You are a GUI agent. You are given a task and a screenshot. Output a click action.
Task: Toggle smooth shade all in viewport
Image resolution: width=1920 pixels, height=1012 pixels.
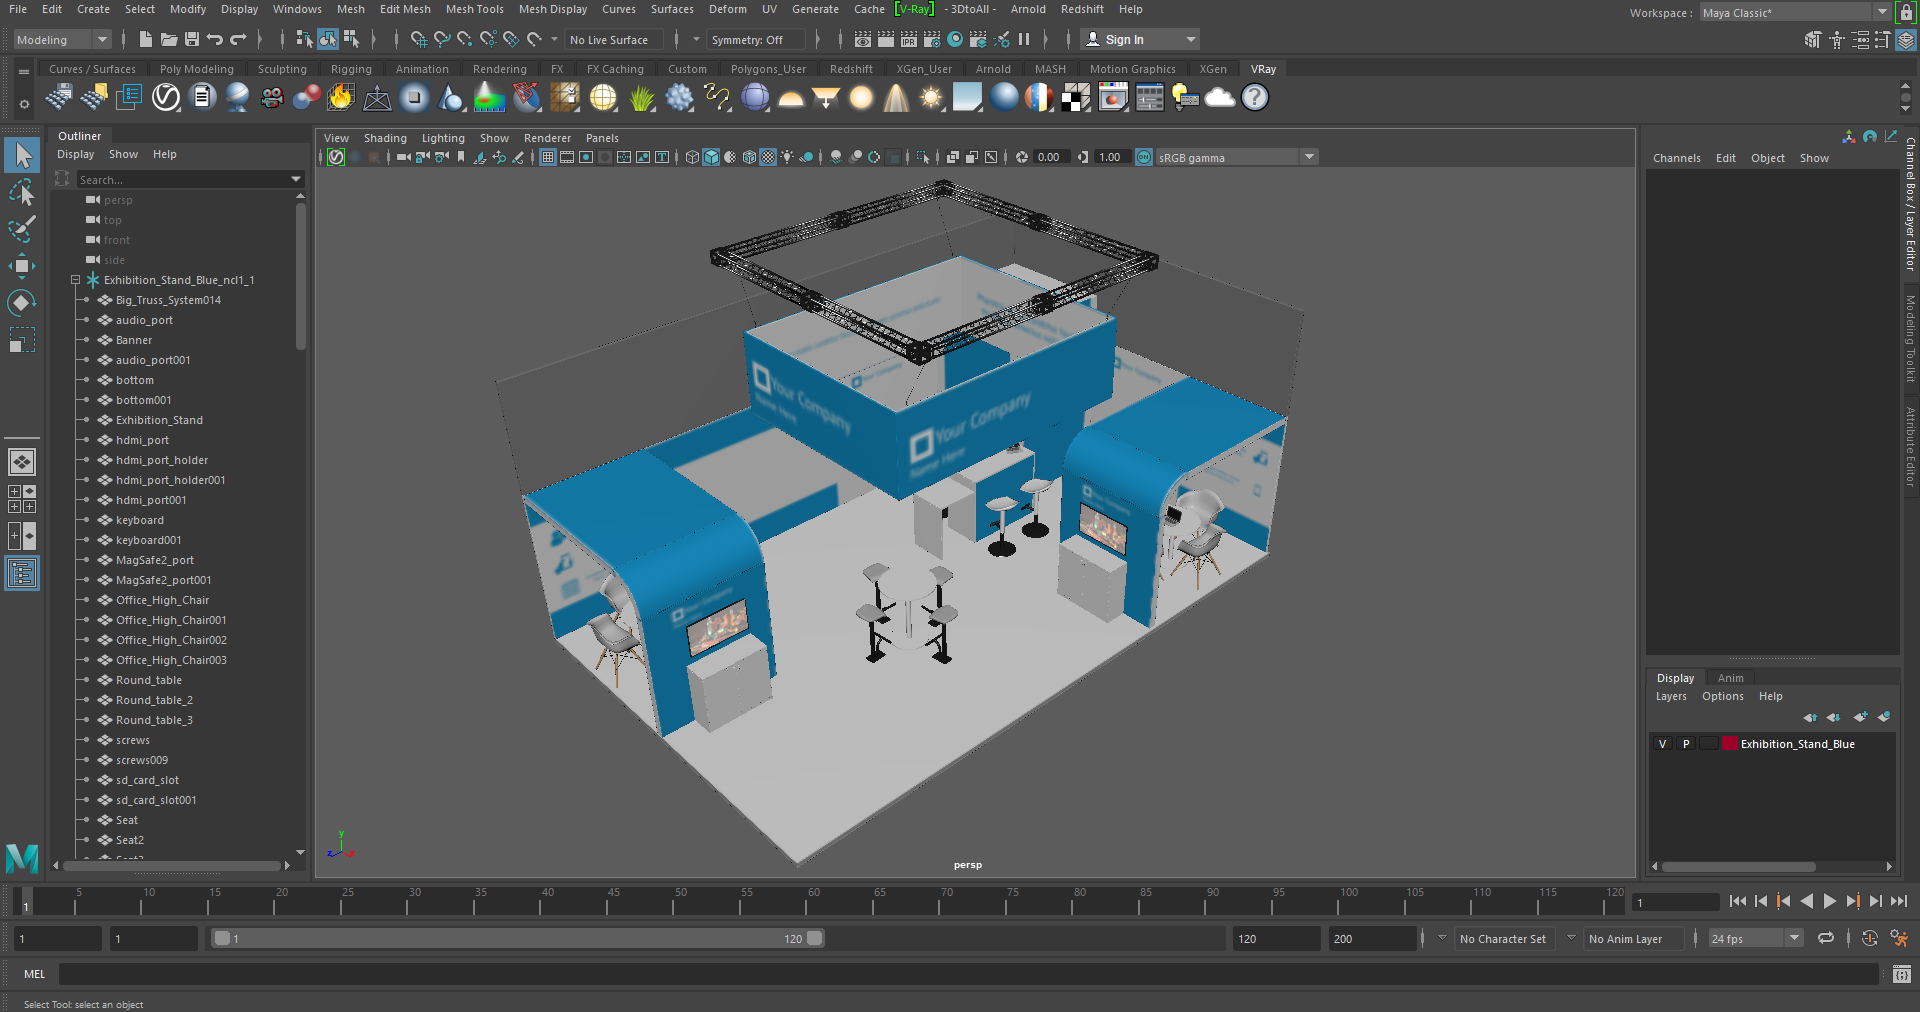pyautogui.click(x=711, y=157)
